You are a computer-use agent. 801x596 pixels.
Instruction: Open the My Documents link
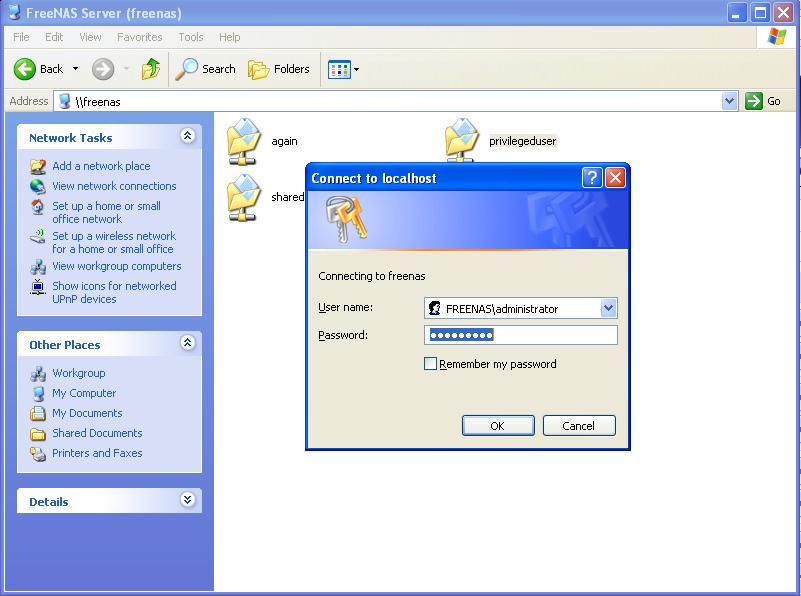pyautogui.click(x=87, y=413)
